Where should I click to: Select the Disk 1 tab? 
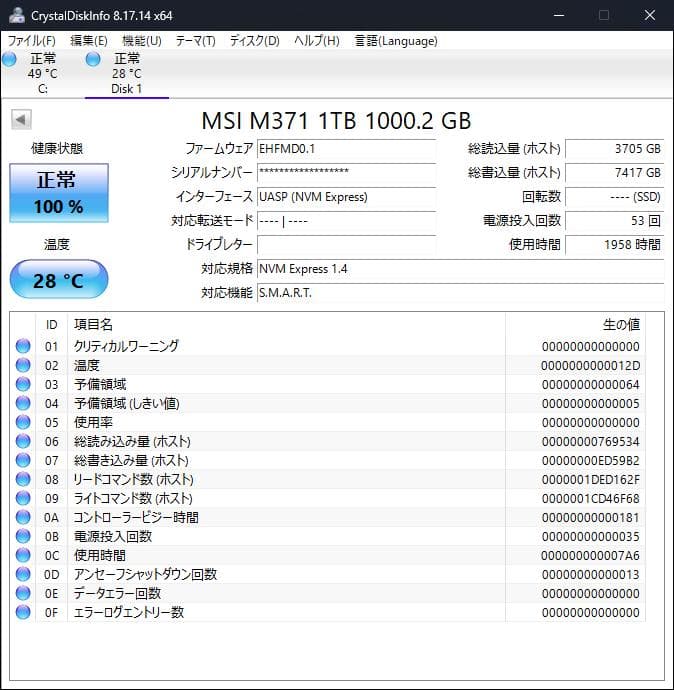click(x=127, y=73)
